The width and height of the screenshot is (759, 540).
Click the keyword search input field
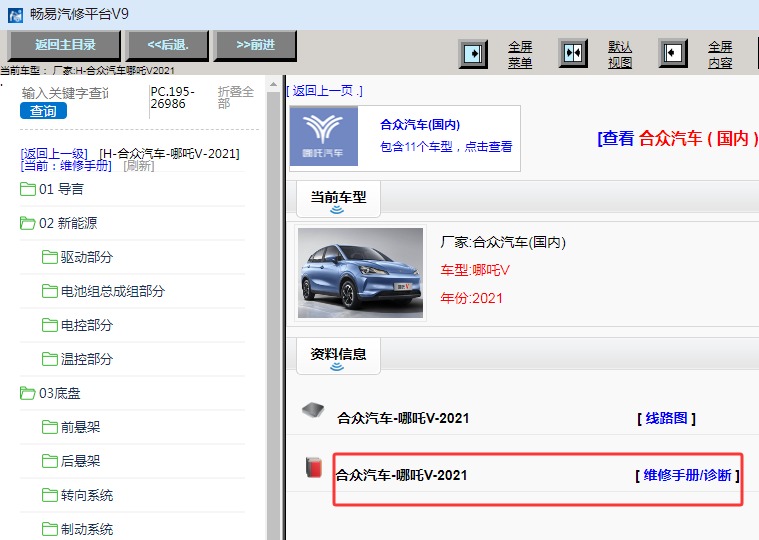coord(65,93)
